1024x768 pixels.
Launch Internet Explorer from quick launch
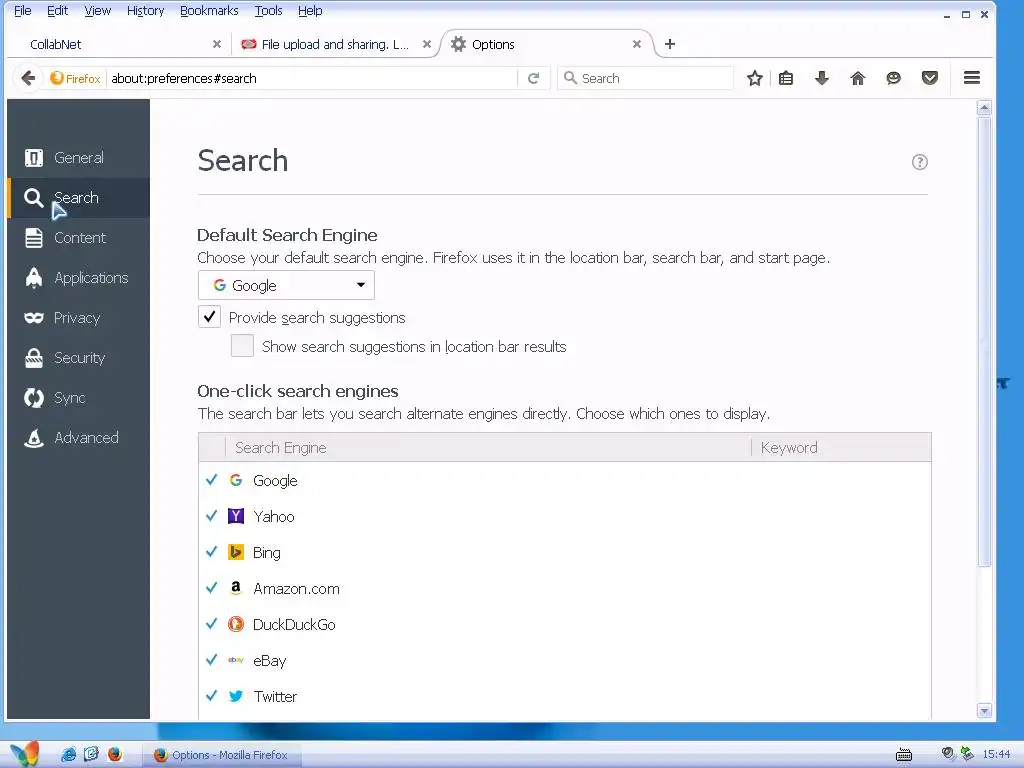pos(68,754)
